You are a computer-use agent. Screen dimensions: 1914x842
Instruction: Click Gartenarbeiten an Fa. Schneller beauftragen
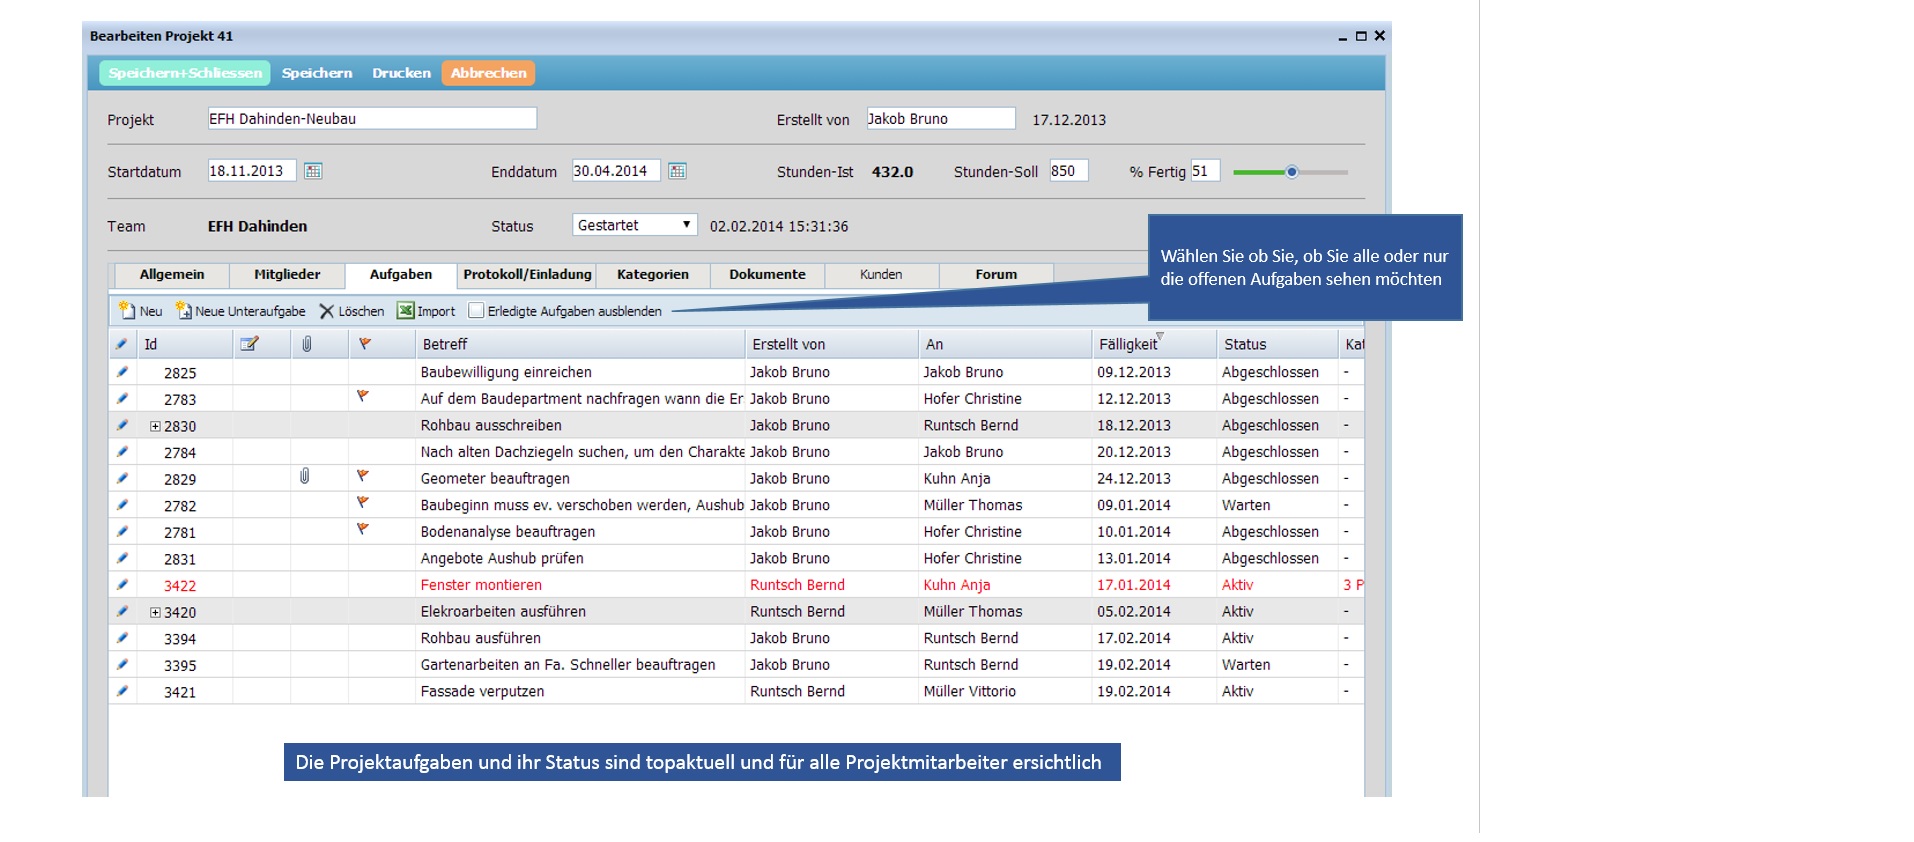[568, 664]
